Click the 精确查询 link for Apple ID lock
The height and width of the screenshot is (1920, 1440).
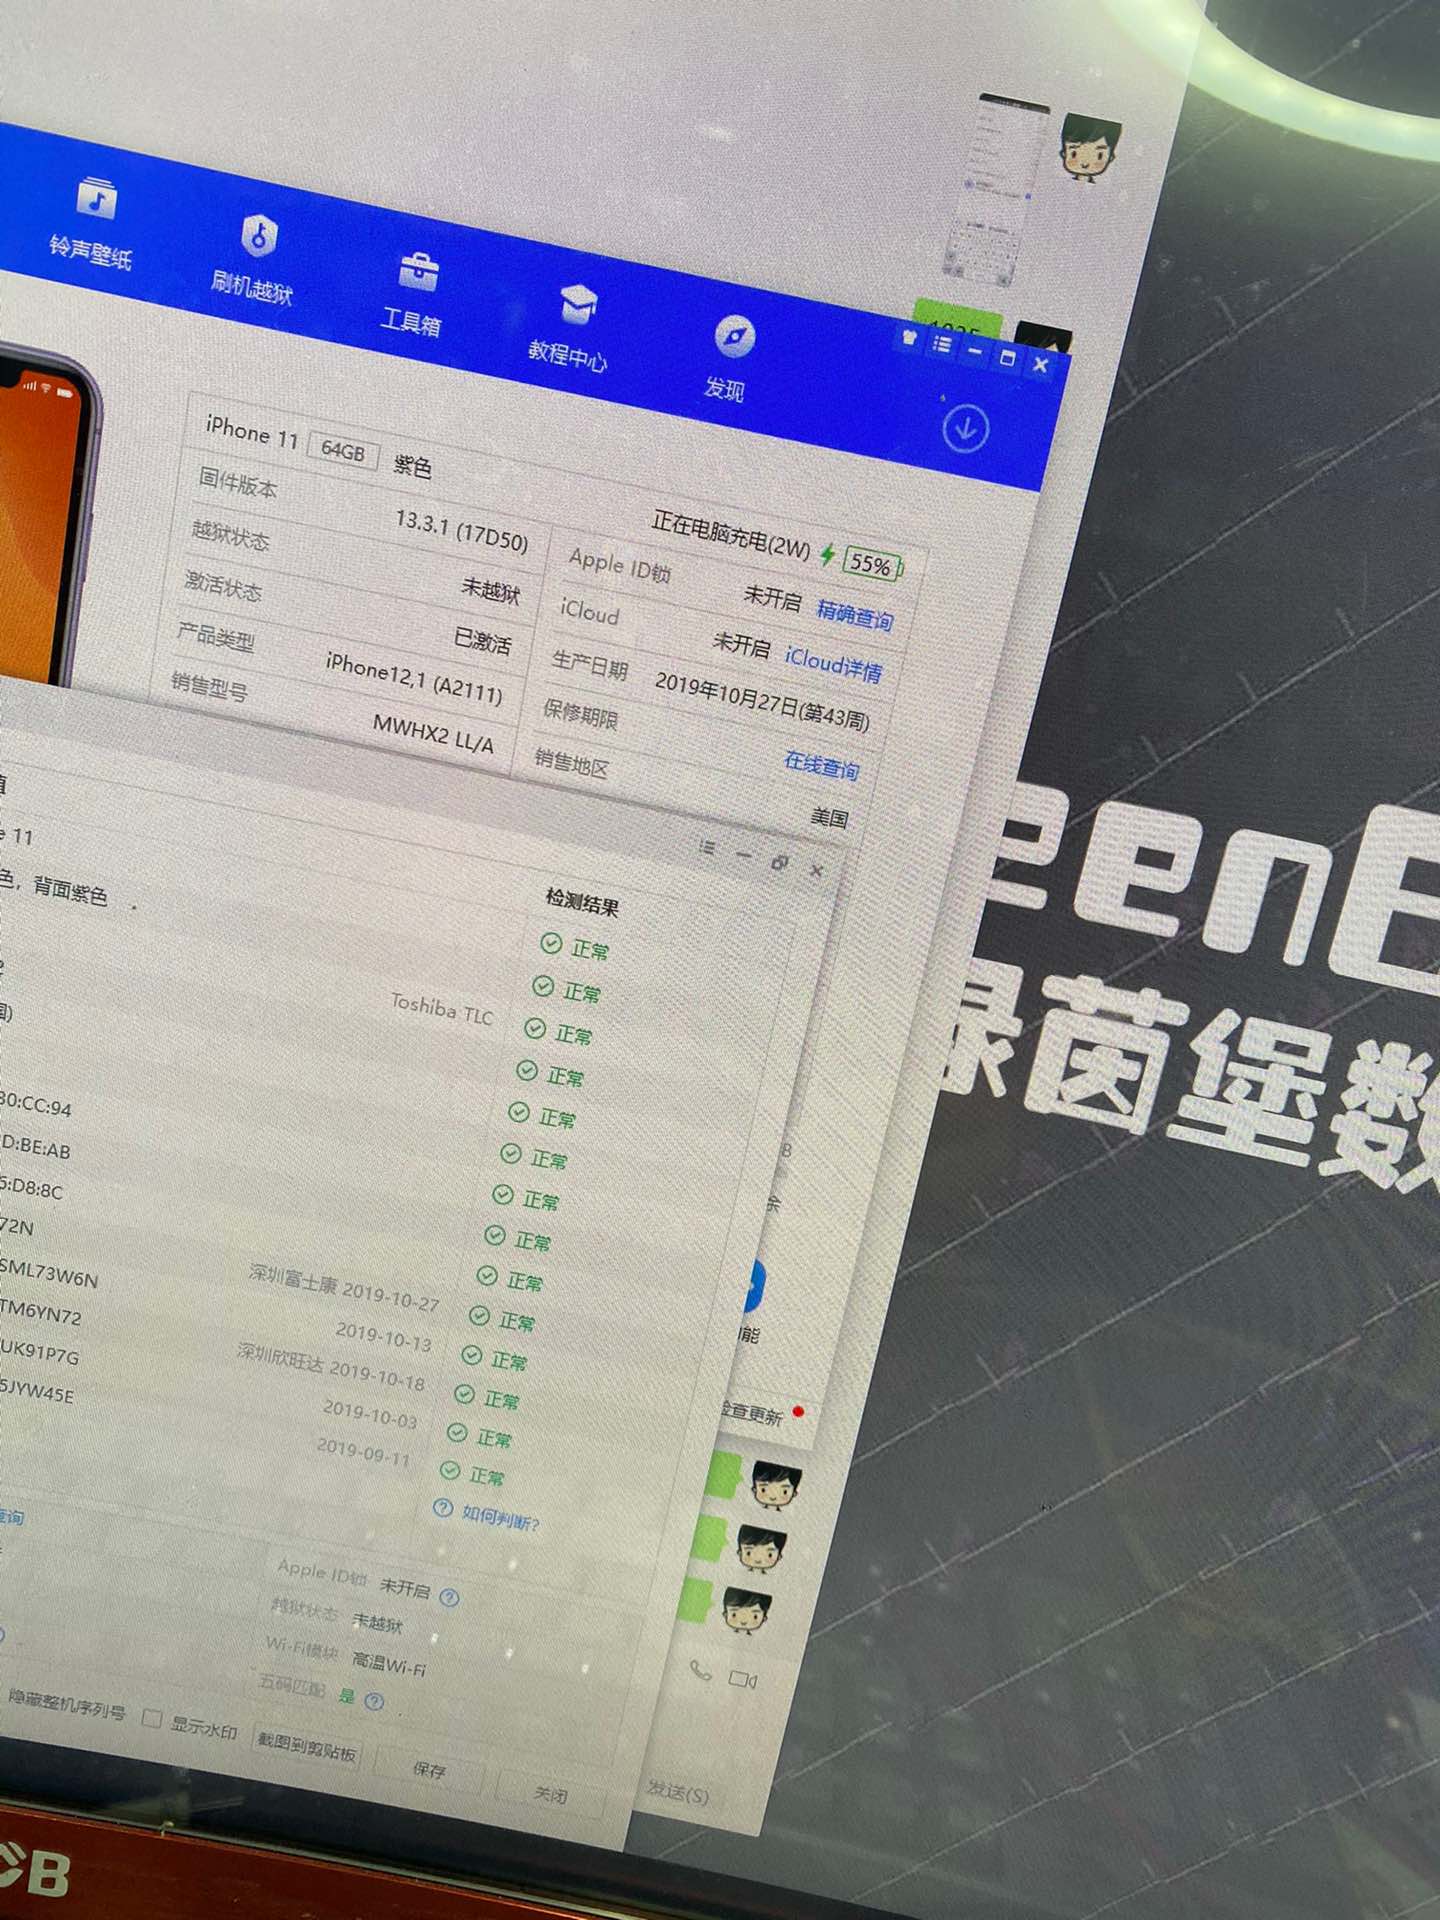[855, 615]
